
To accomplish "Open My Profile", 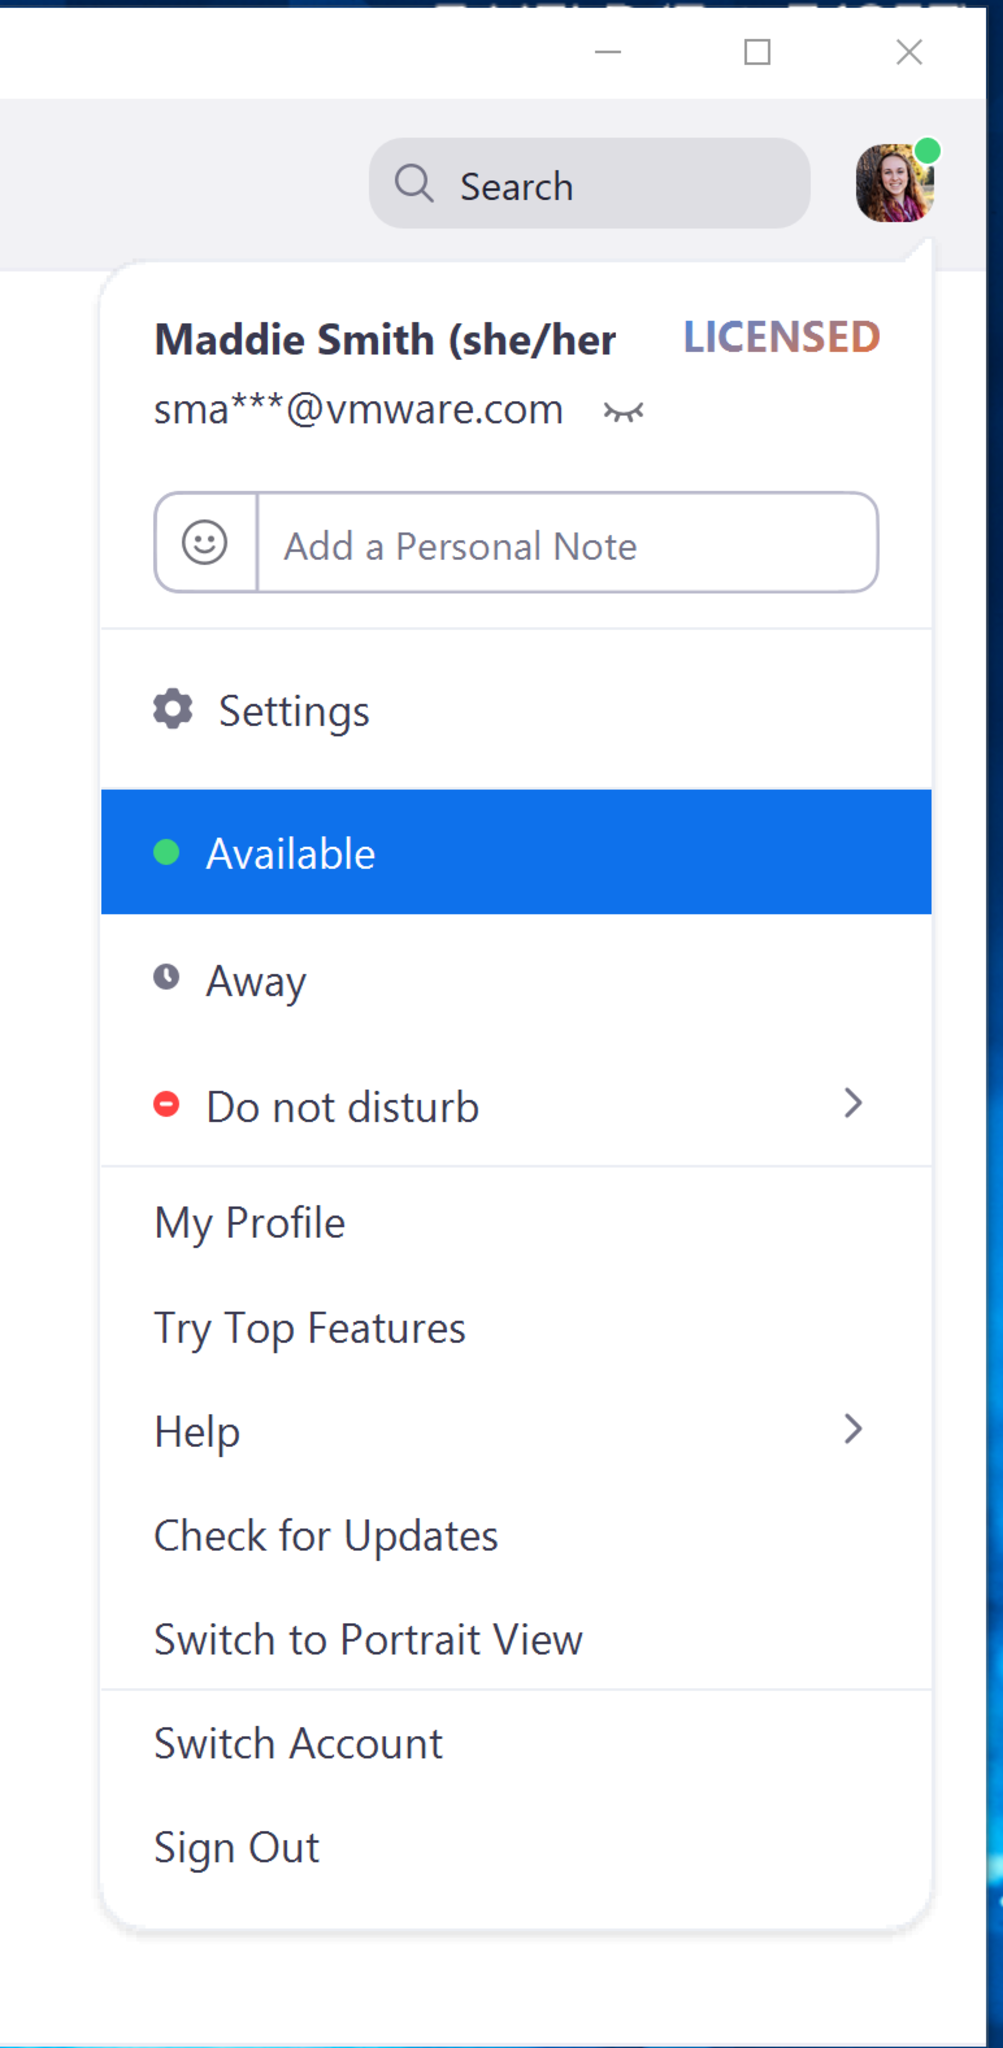I will coord(250,1223).
